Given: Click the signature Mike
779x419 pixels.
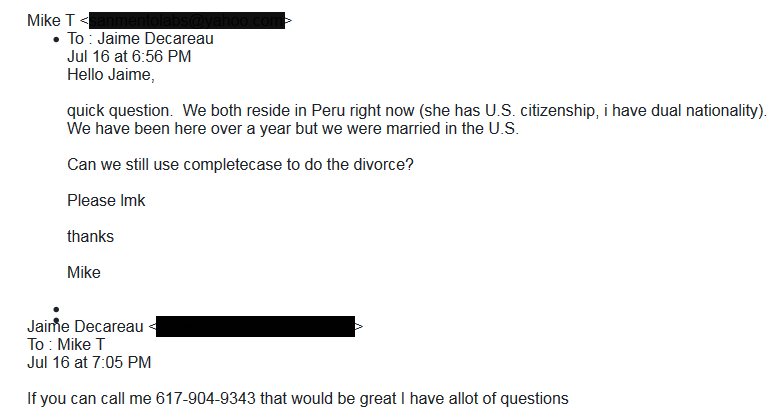Looking at the screenshot, I should pos(83,272).
